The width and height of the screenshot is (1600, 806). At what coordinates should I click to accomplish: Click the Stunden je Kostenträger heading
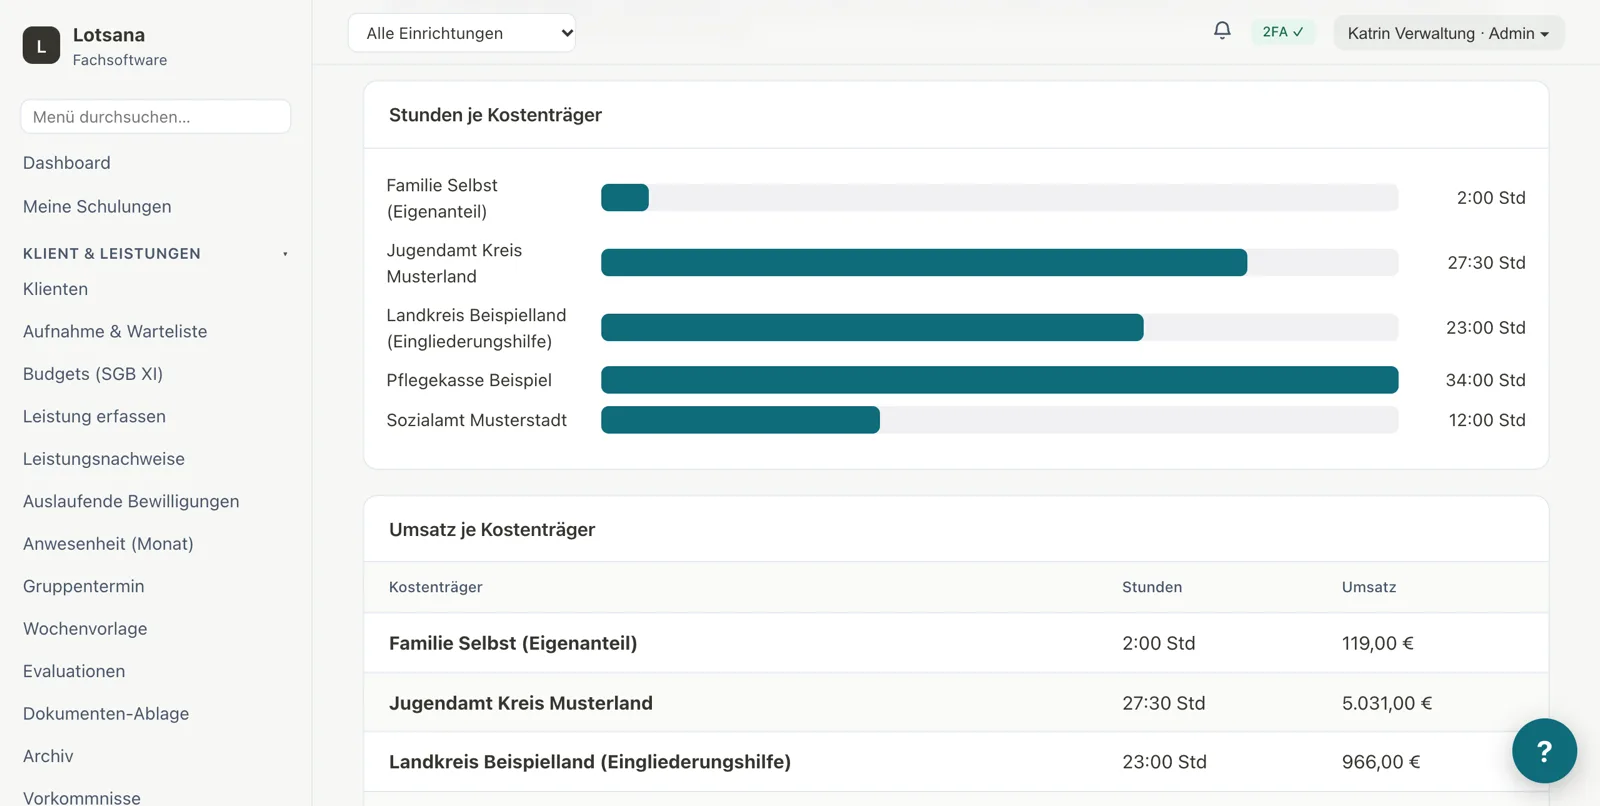click(495, 115)
